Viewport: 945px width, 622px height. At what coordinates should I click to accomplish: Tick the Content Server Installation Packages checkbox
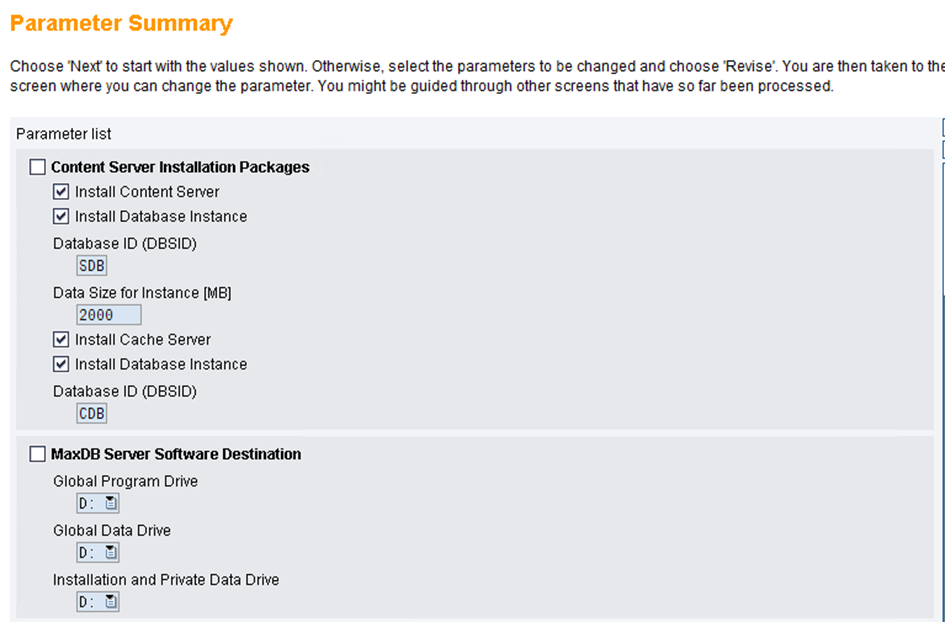point(37,167)
